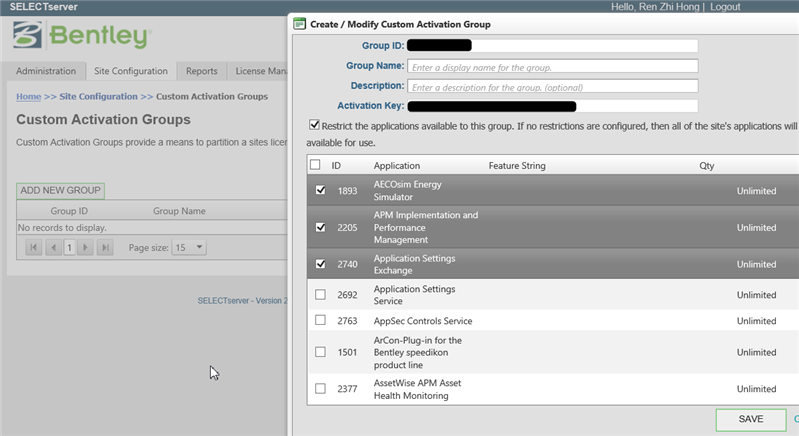Open the Administration tab
The image size is (799, 436).
[x=46, y=71]
